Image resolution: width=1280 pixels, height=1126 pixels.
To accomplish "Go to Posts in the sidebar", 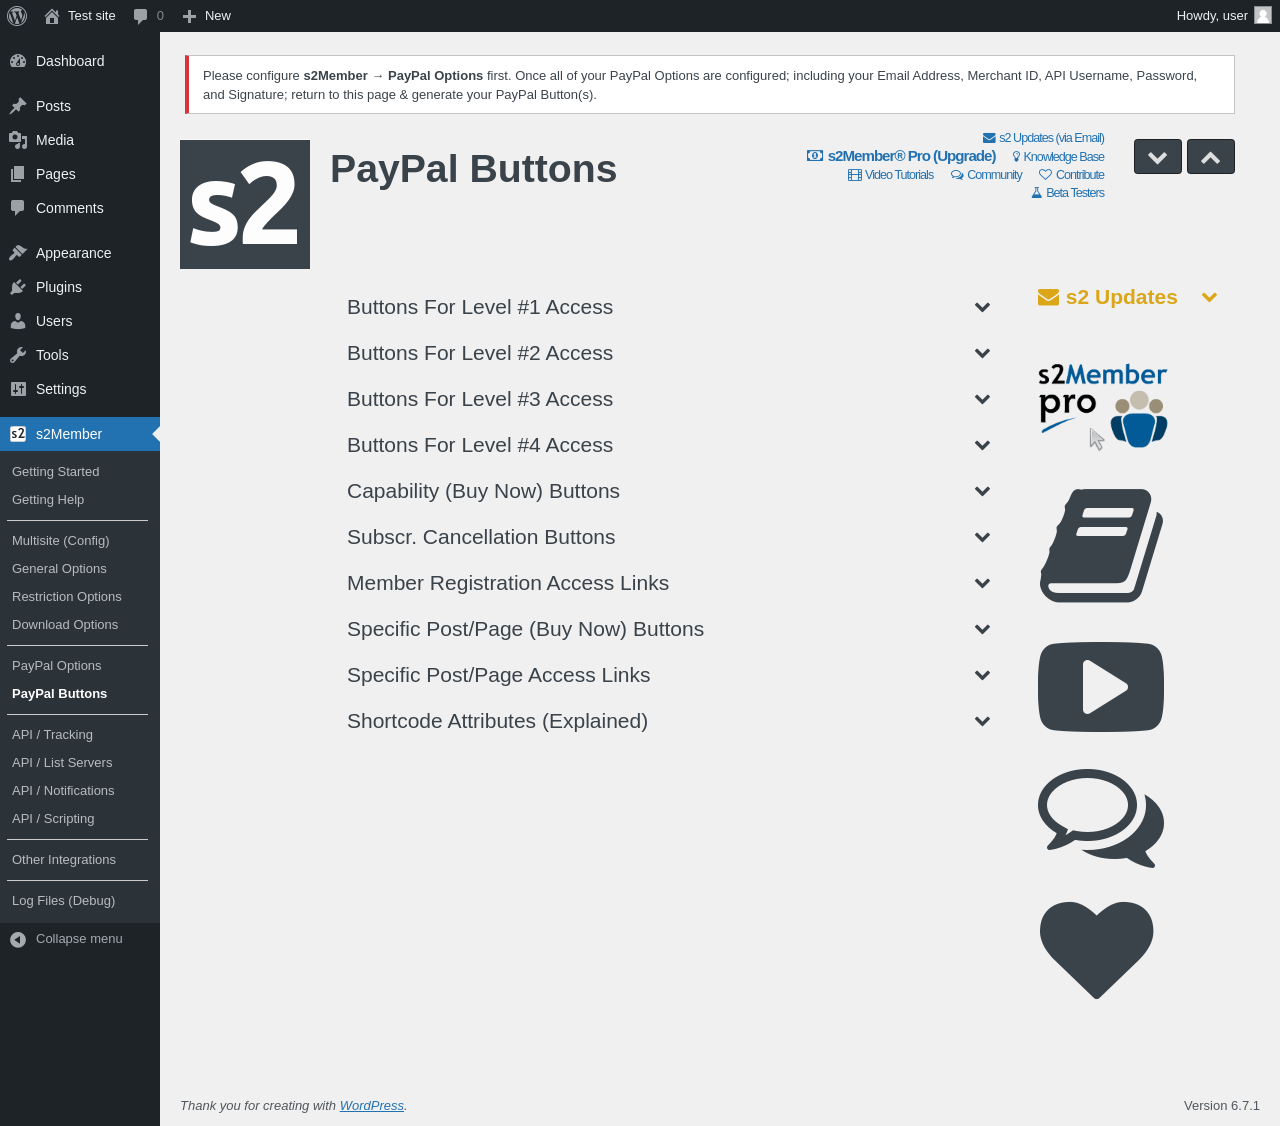I will [80, 106].
